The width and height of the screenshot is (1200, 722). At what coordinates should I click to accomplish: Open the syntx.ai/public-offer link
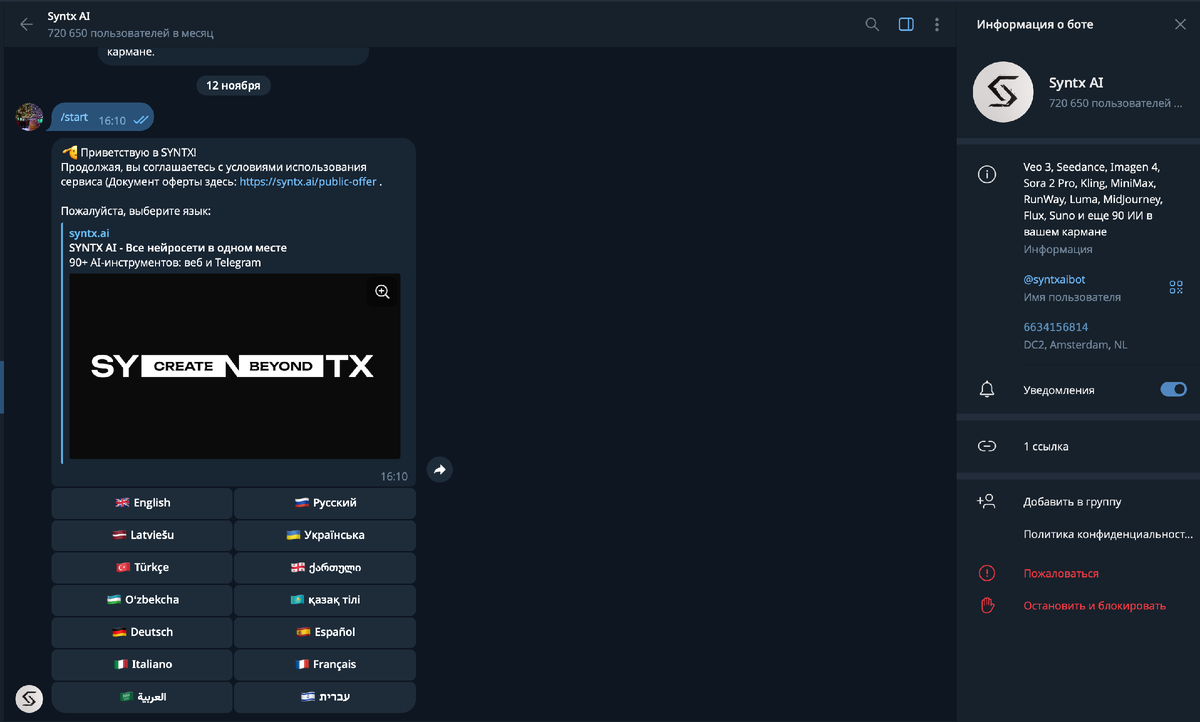308,182
